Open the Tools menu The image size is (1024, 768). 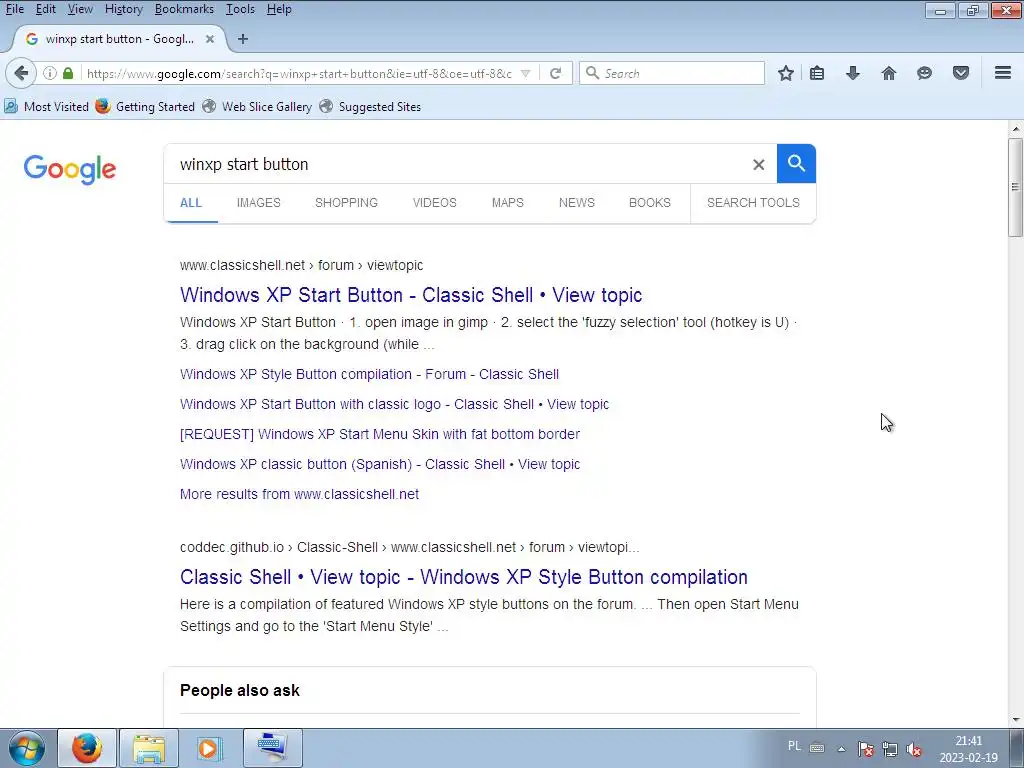[240, 9]
